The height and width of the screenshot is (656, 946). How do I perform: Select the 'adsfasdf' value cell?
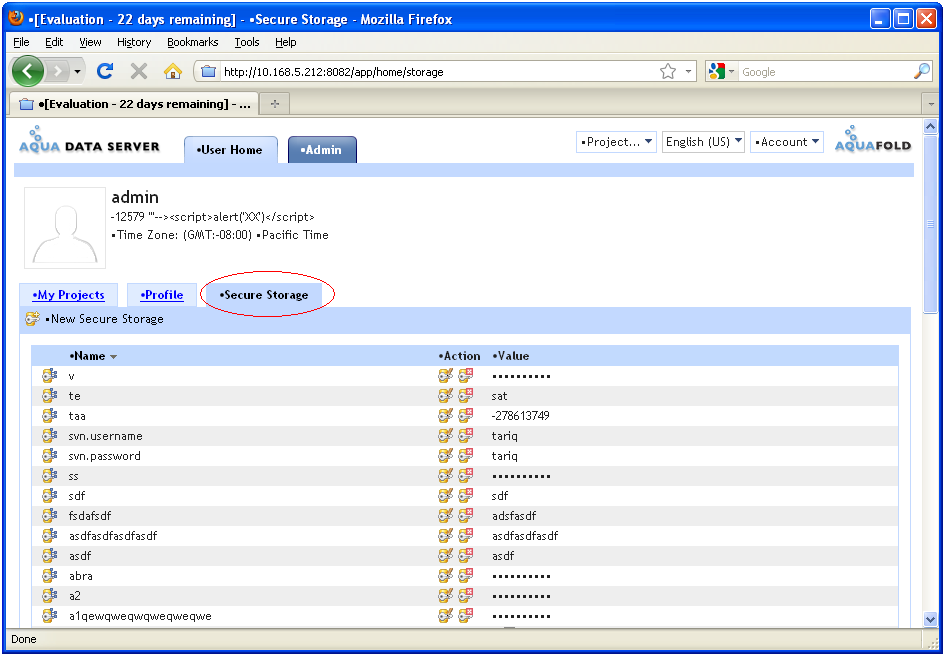[x=514, y=515]
